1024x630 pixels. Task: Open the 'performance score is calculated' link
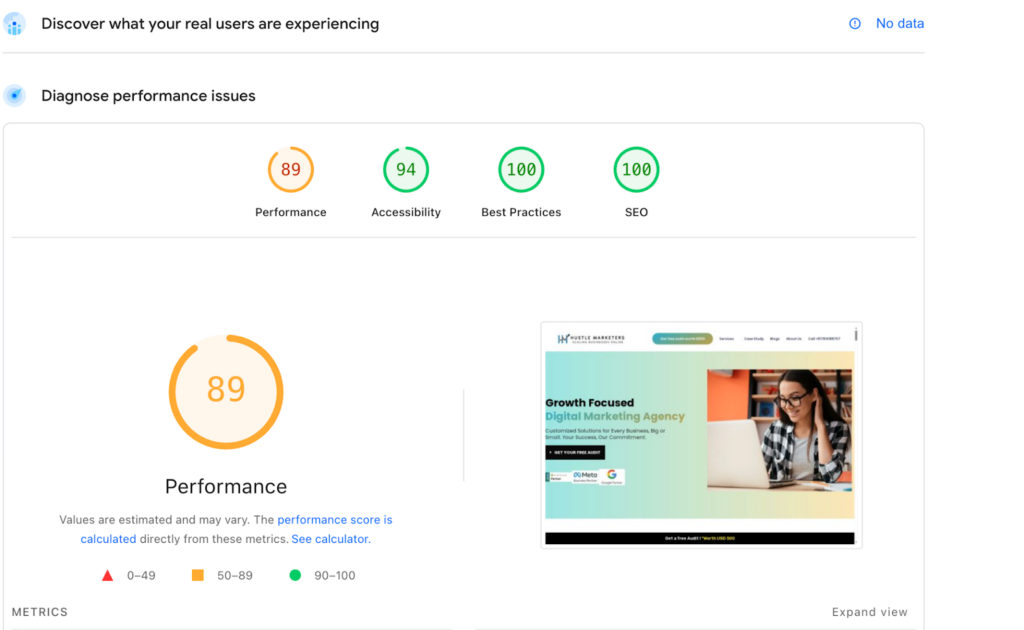click(x=335, y=520)
